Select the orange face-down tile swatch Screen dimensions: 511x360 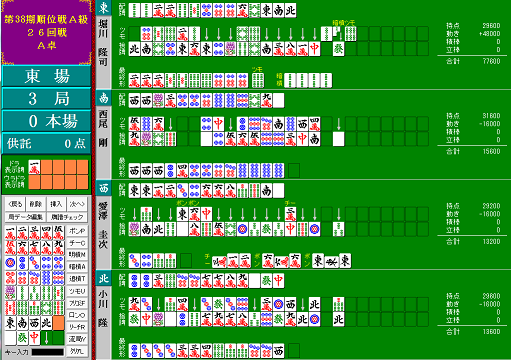click(58, 323)
